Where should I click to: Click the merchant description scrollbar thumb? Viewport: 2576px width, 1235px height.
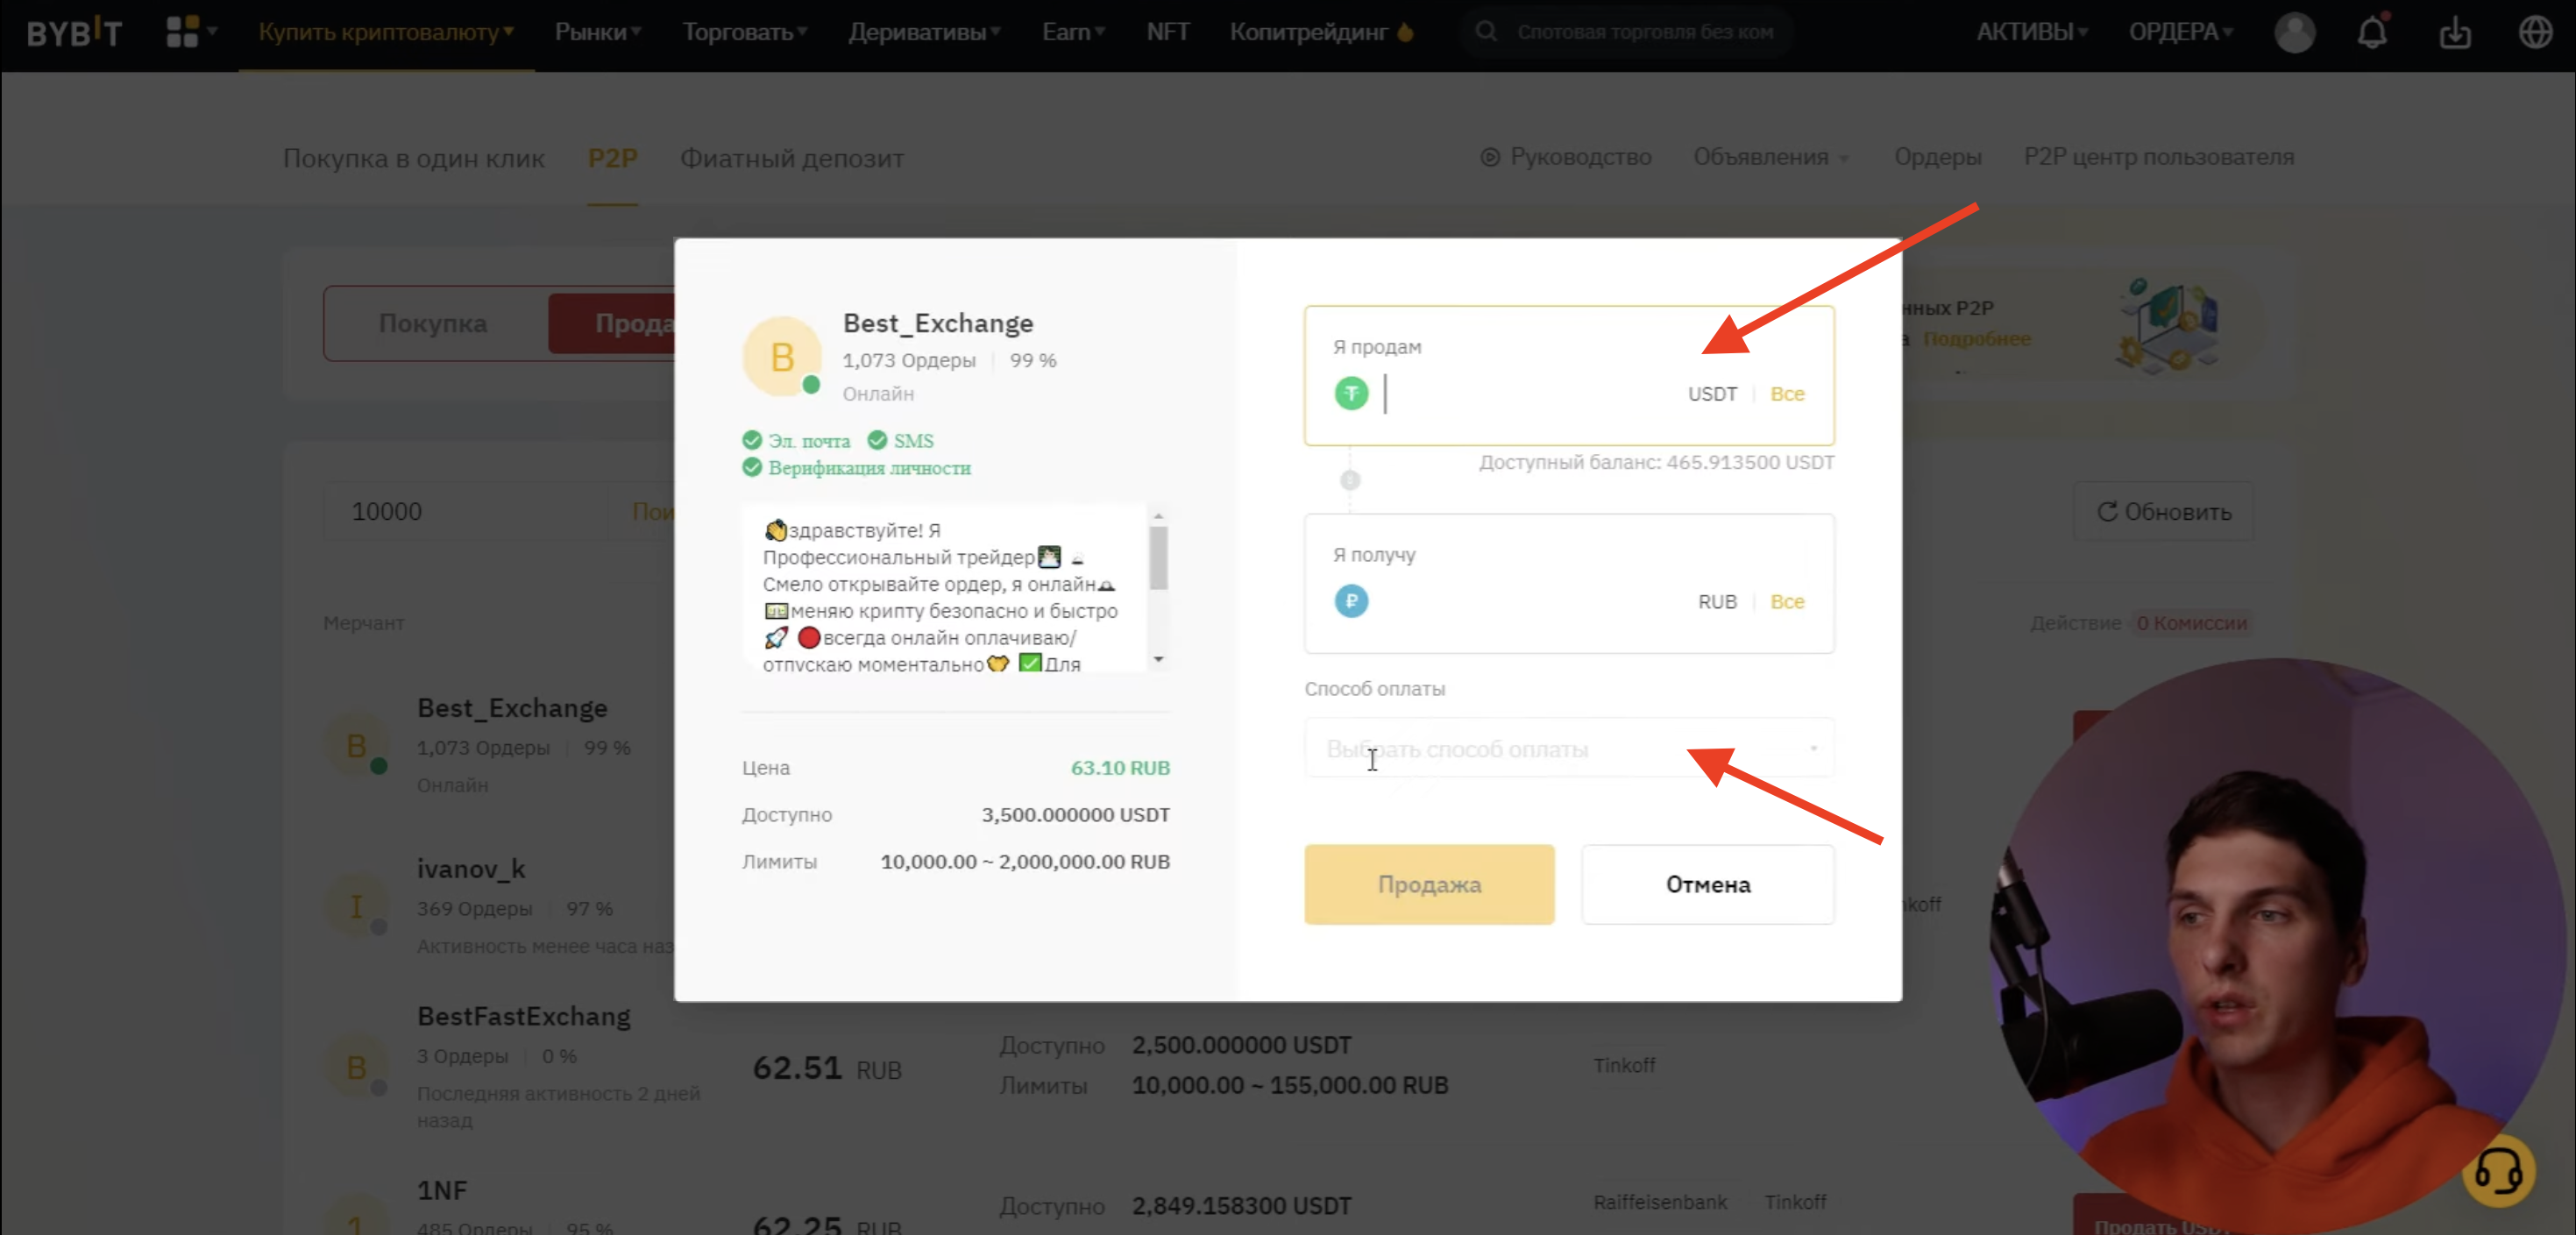(1158, 557)
